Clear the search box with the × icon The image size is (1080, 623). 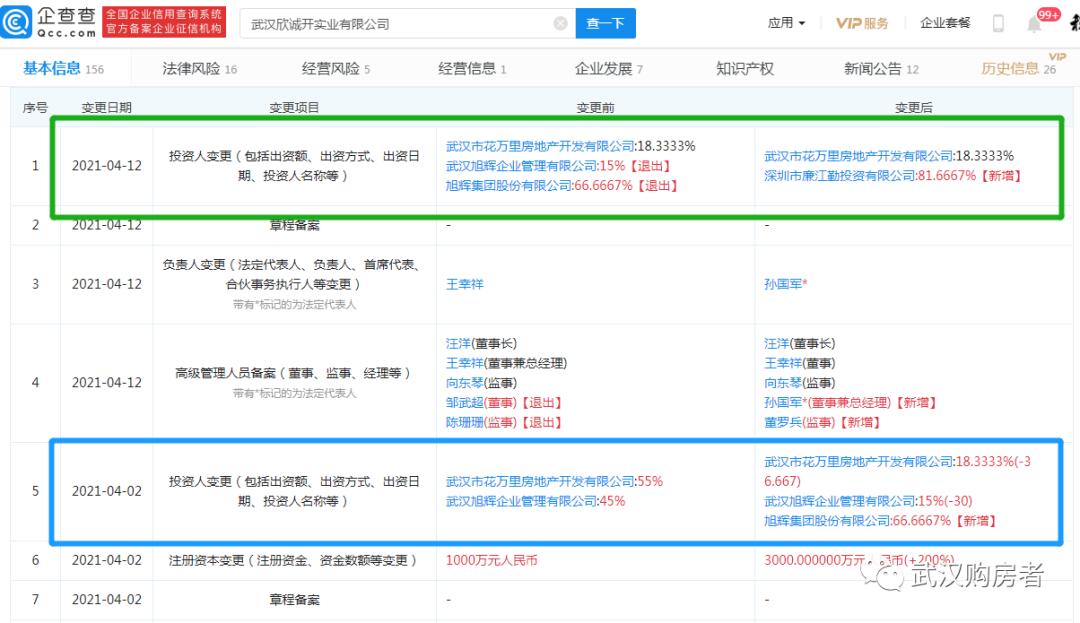pos(560,22)
